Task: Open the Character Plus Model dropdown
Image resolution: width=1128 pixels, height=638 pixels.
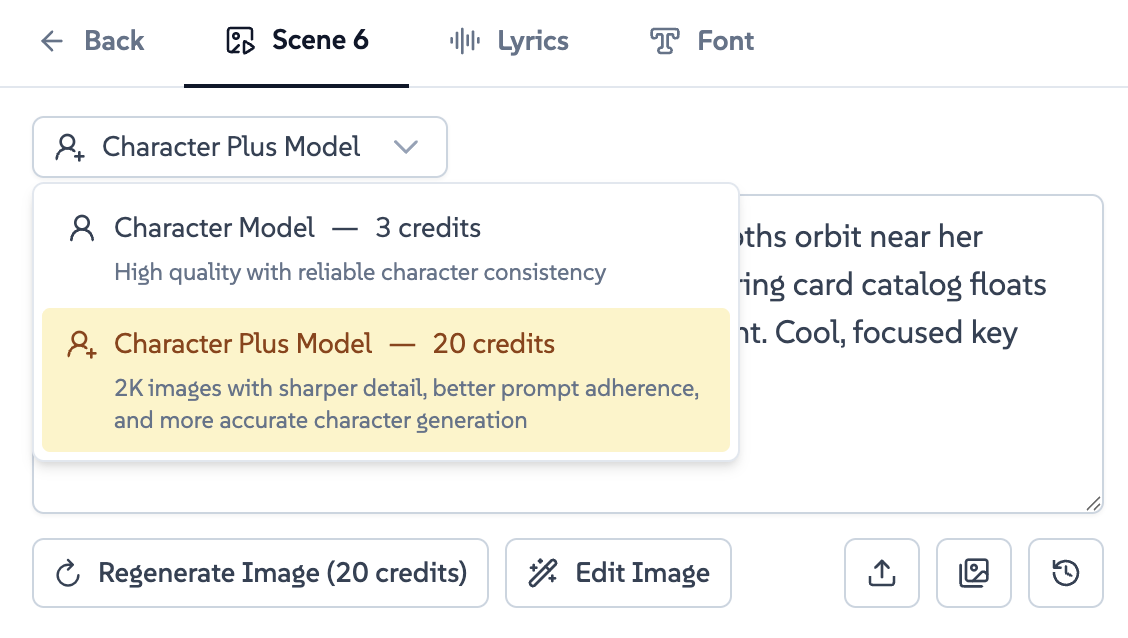Action: pyautogui.click(x=240, y=146)
